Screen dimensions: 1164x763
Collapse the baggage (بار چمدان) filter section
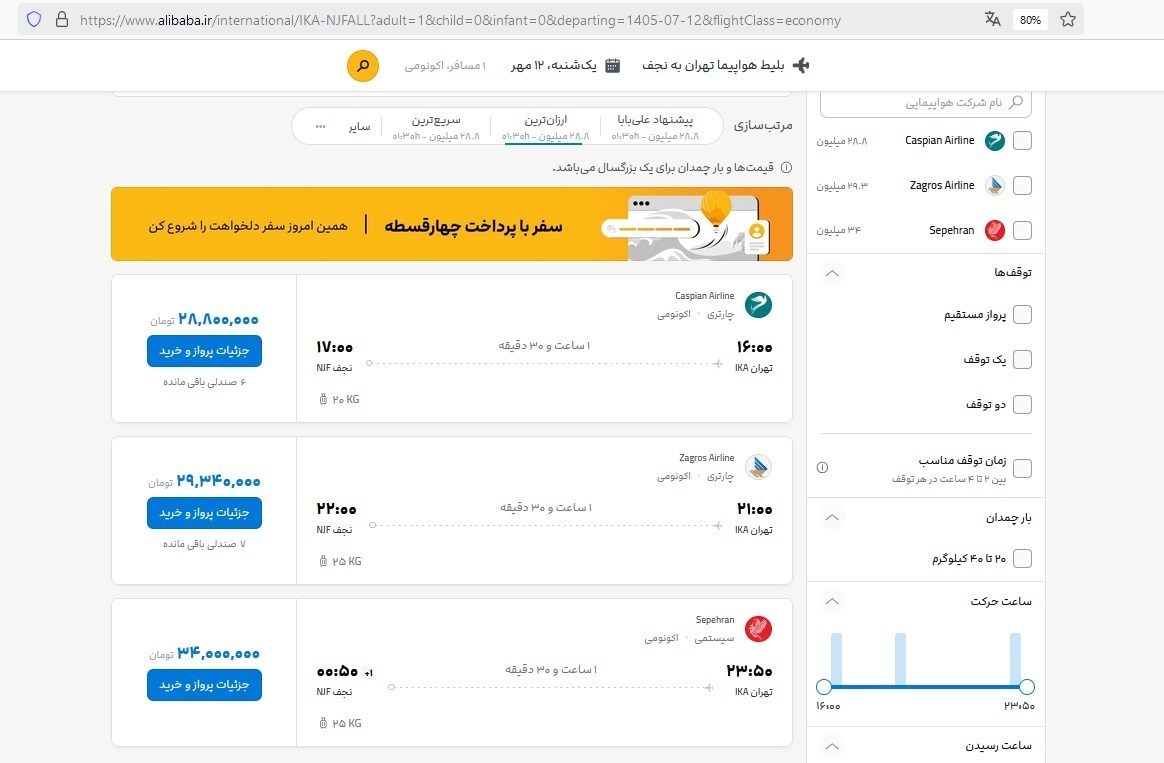coord(832,517)
